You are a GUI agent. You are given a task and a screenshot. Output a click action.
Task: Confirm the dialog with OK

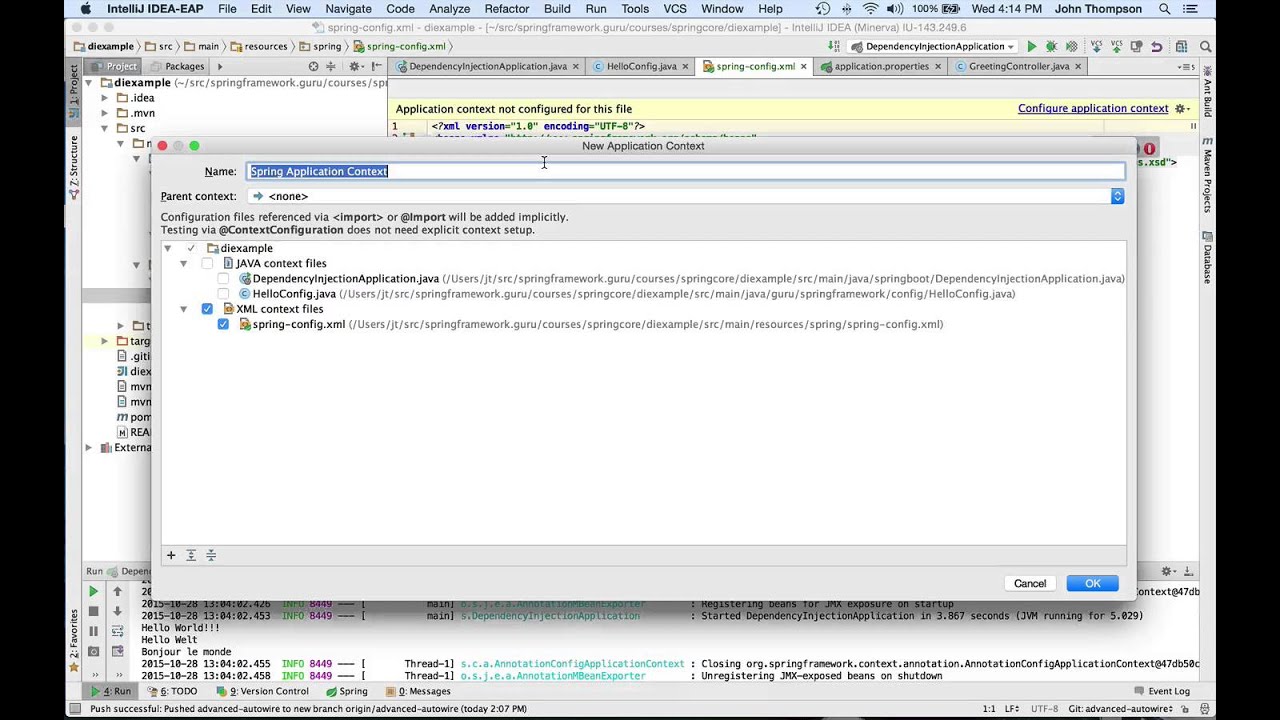click(x=1092, y=584)
